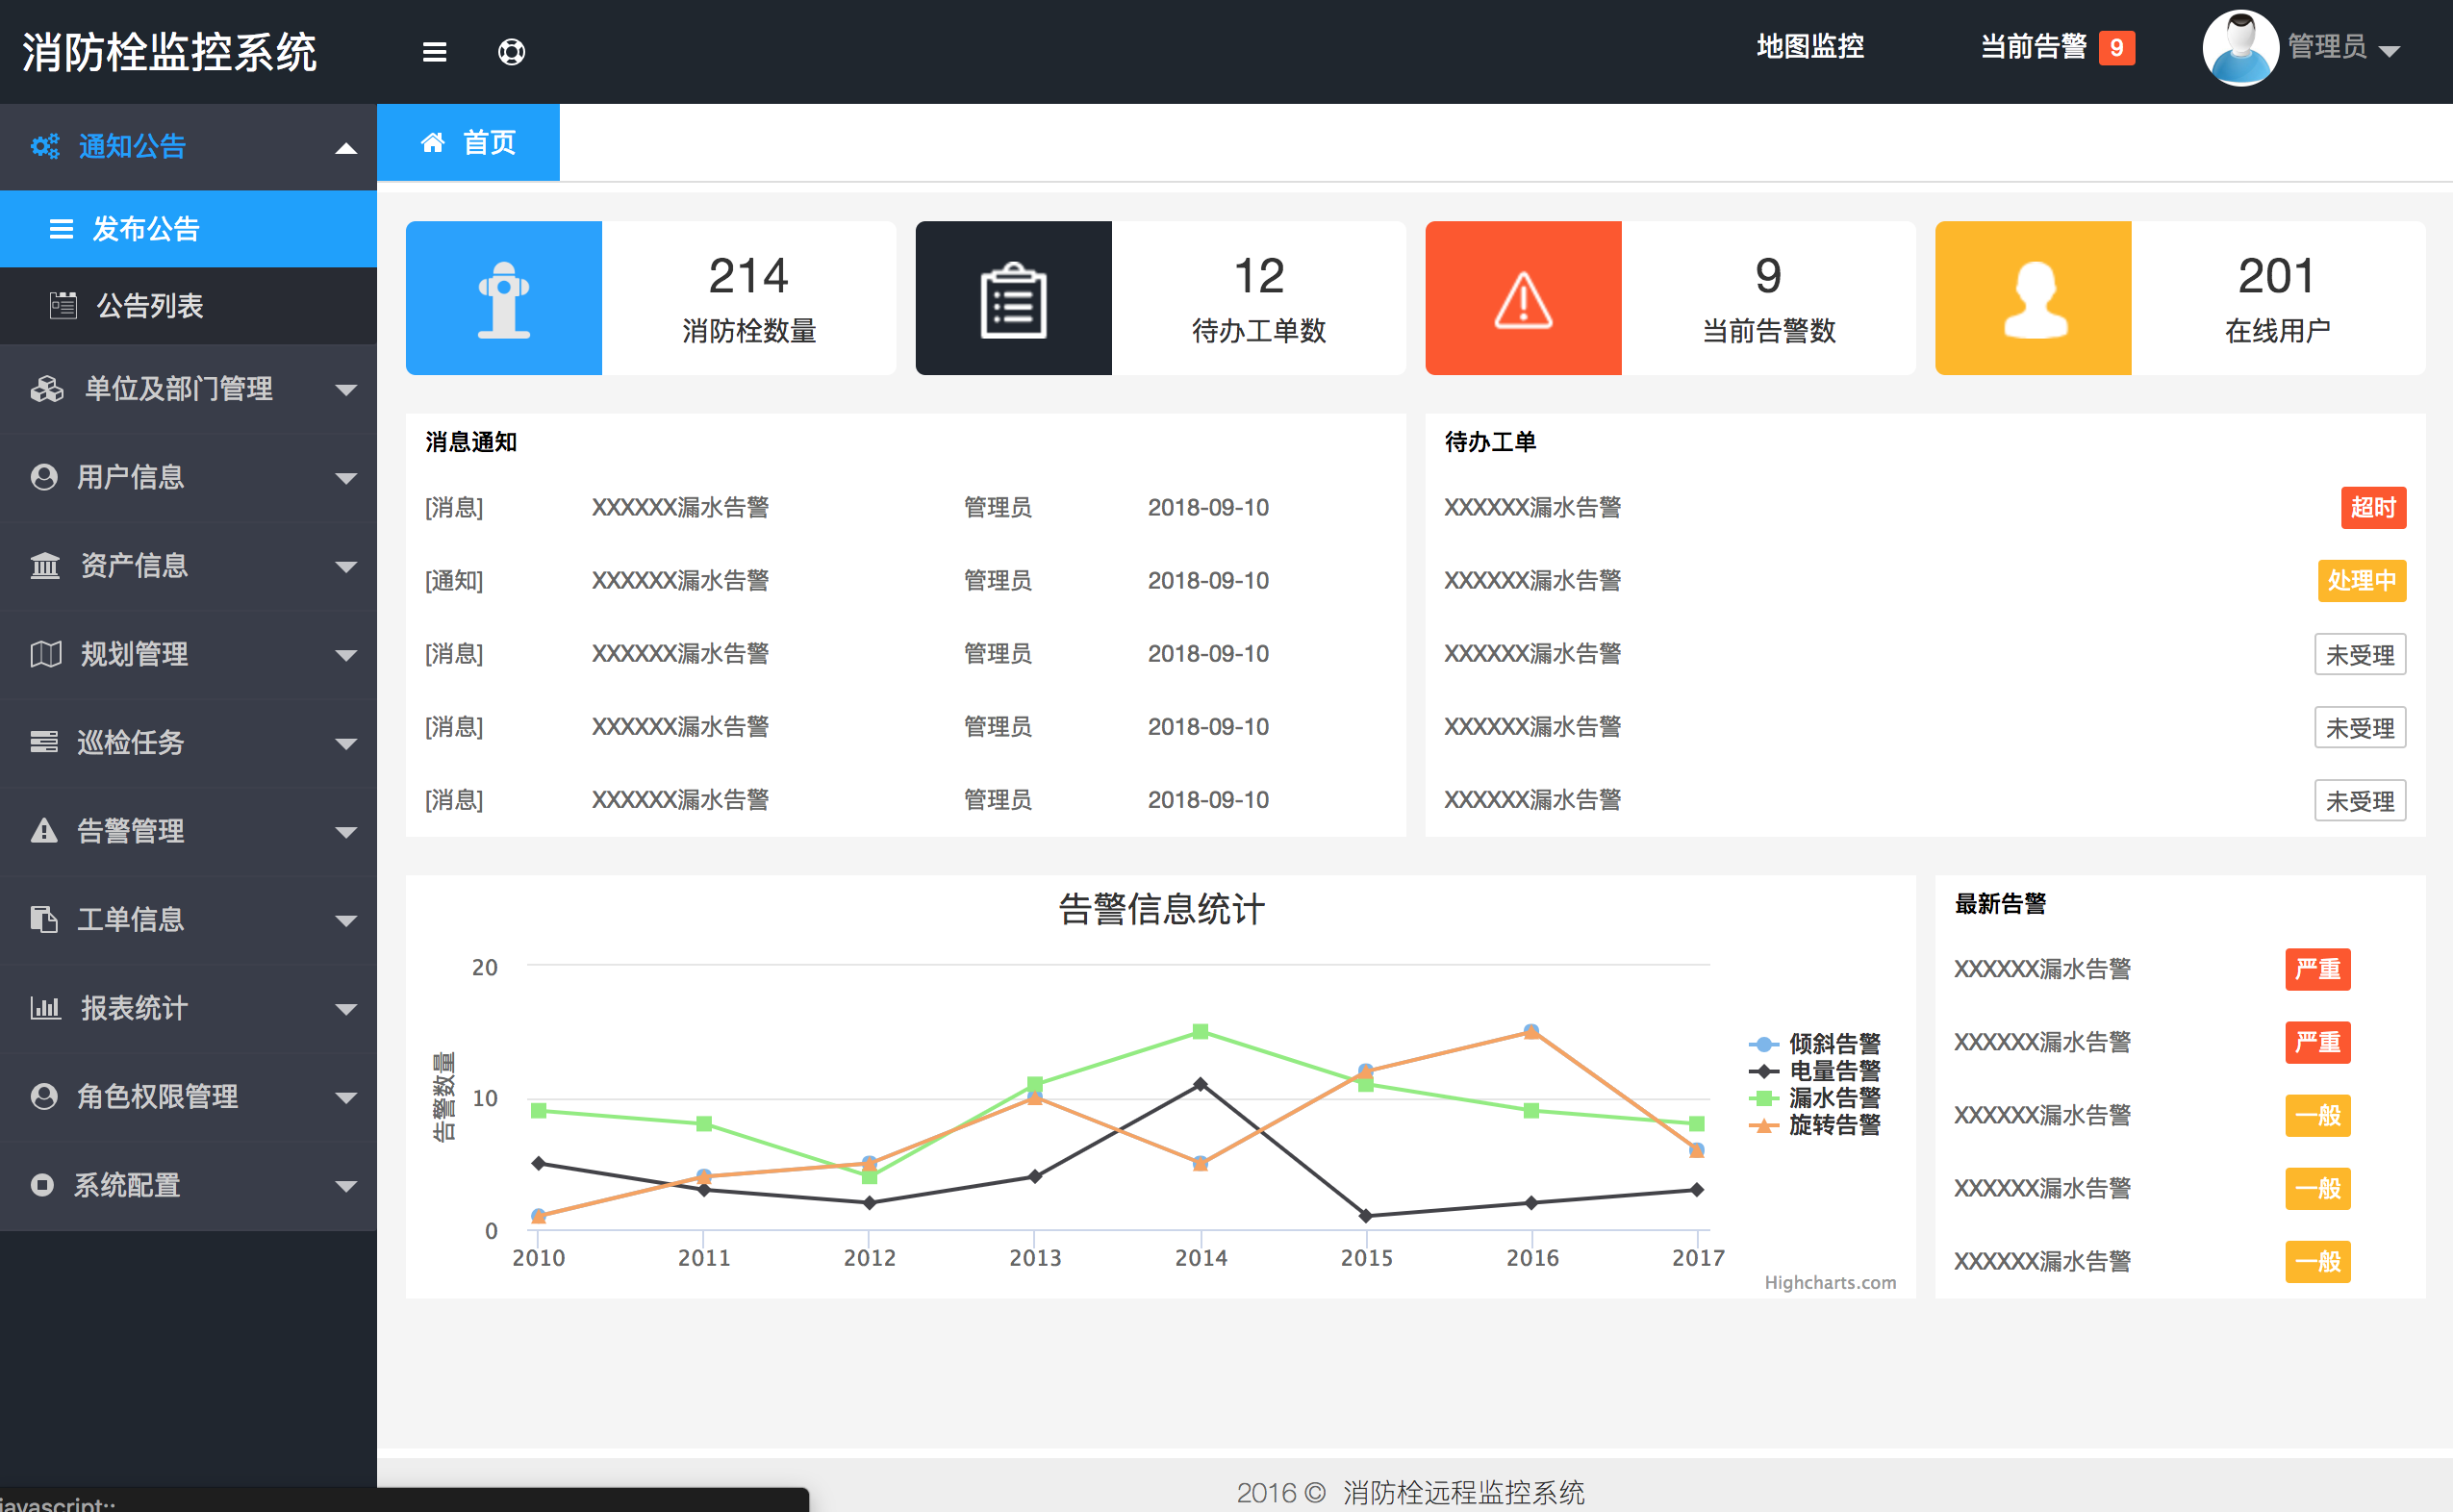Image resolution: width=2453 pixels, height=1512 pixels.
Task: Click the lifebuoy help icon in header
Action: 511,51
